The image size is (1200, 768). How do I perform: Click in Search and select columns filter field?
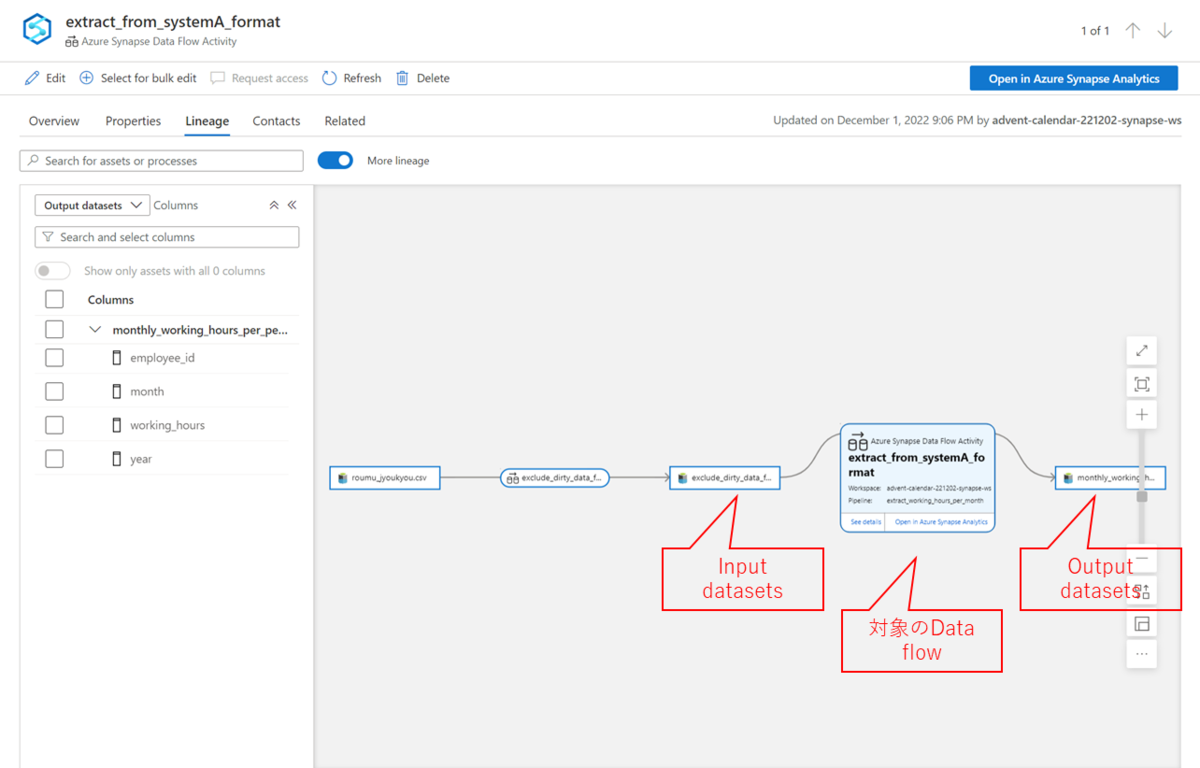[x=167, y=237]
